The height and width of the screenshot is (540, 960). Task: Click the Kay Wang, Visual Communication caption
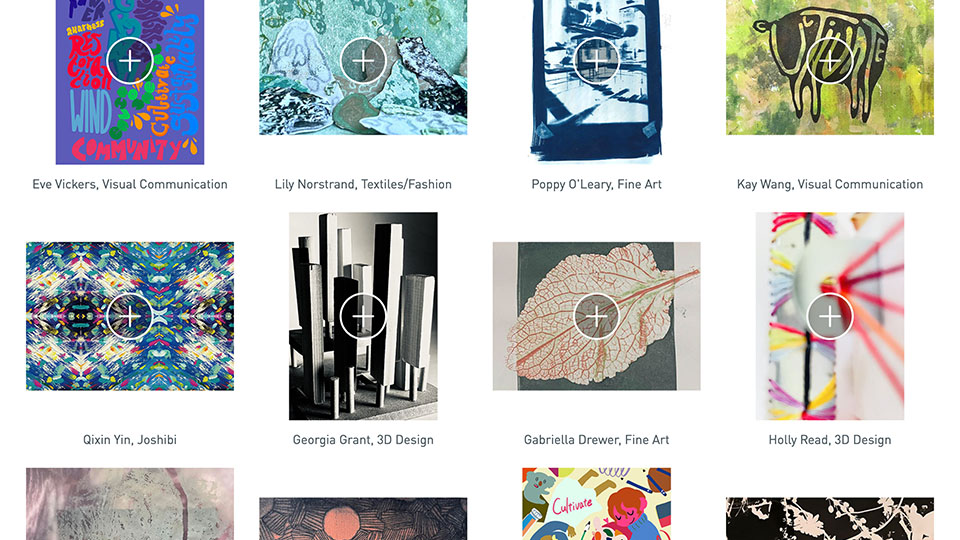coord(830,184)
